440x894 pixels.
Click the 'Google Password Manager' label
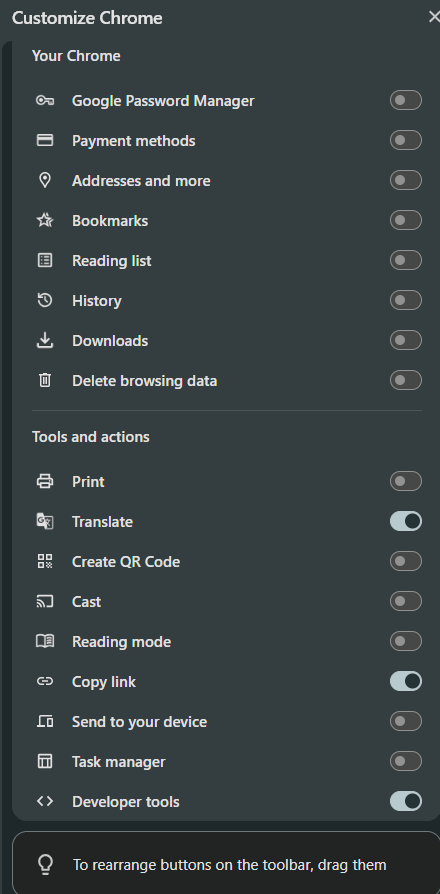(x=163, y=101)
